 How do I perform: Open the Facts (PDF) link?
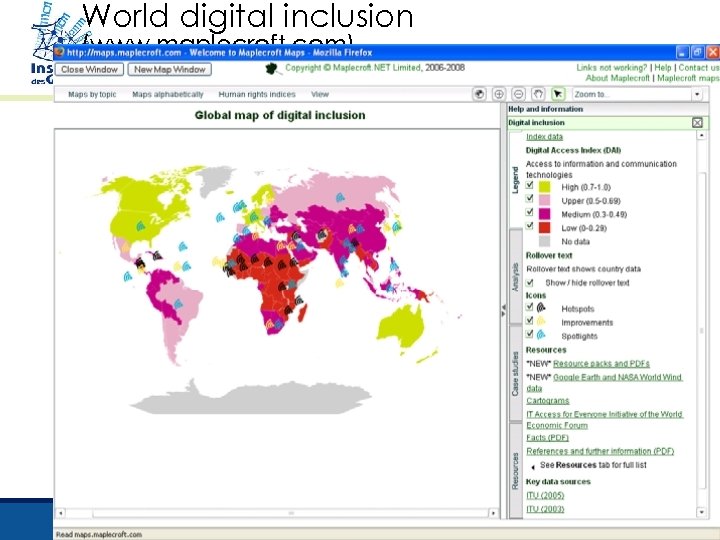(x=547, y=438)
